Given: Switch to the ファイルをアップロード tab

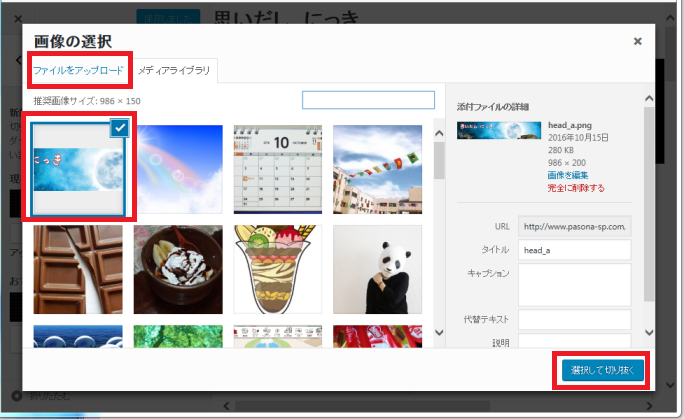Looking at the screenshot, I should (x=77, y=71).
